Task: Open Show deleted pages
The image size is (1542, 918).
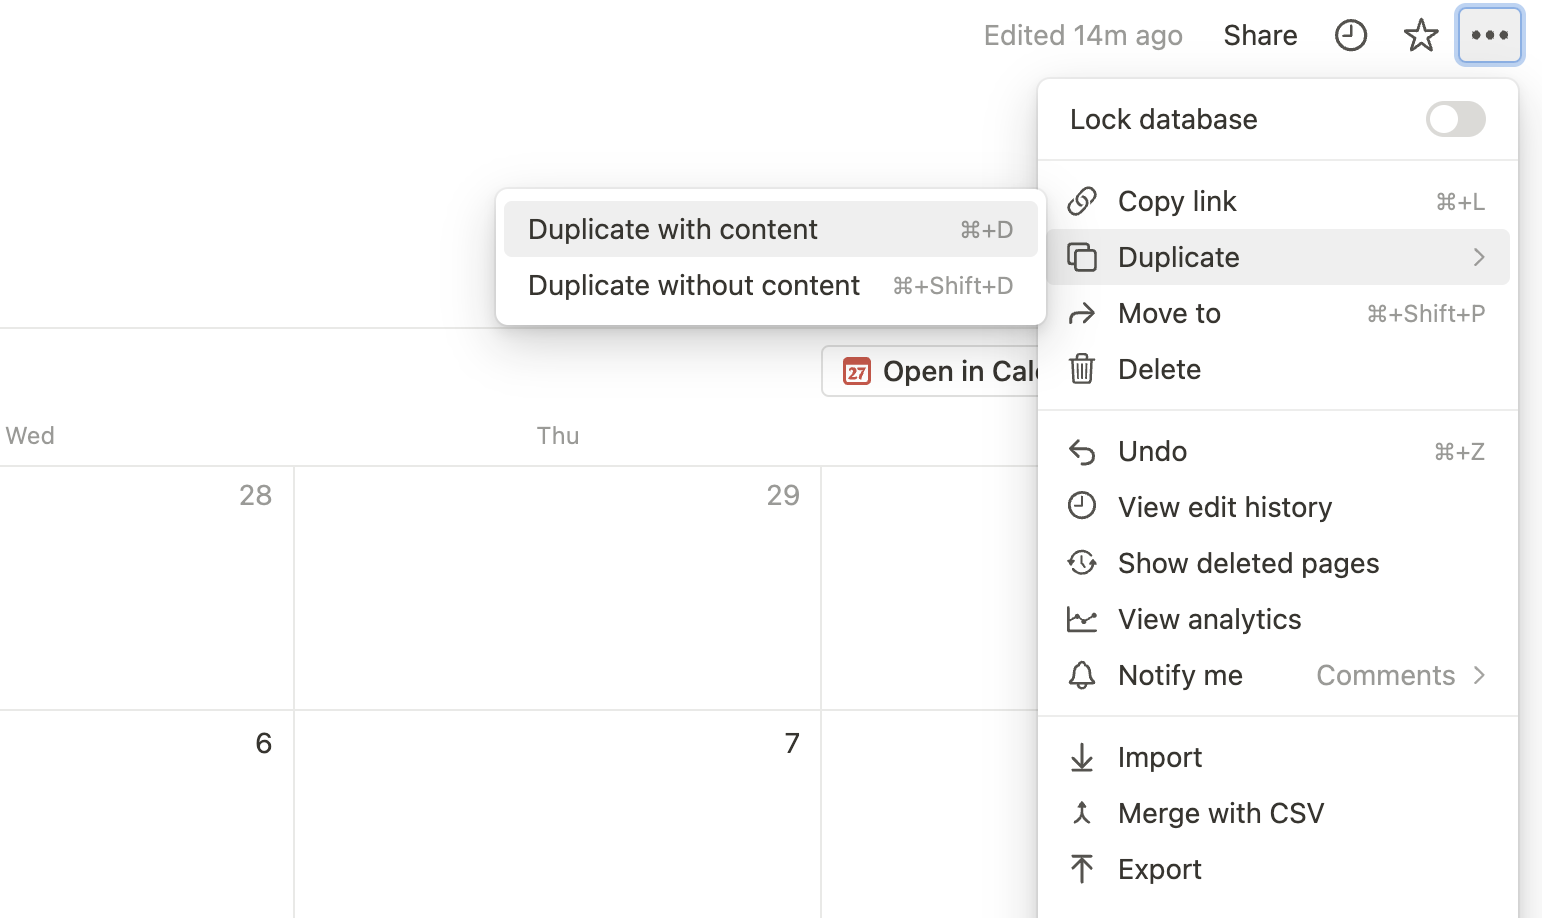Action: tap(1248, 563)
